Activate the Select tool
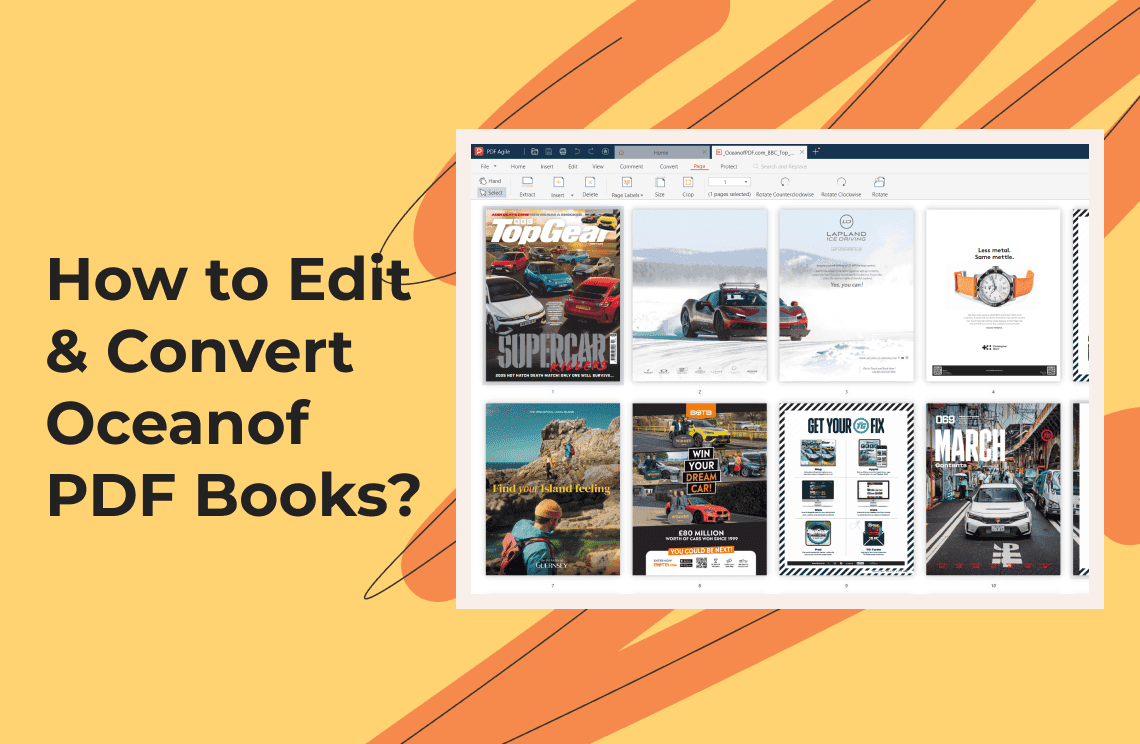The width and height of the screenshot is (1140, 744). (491, 193)
